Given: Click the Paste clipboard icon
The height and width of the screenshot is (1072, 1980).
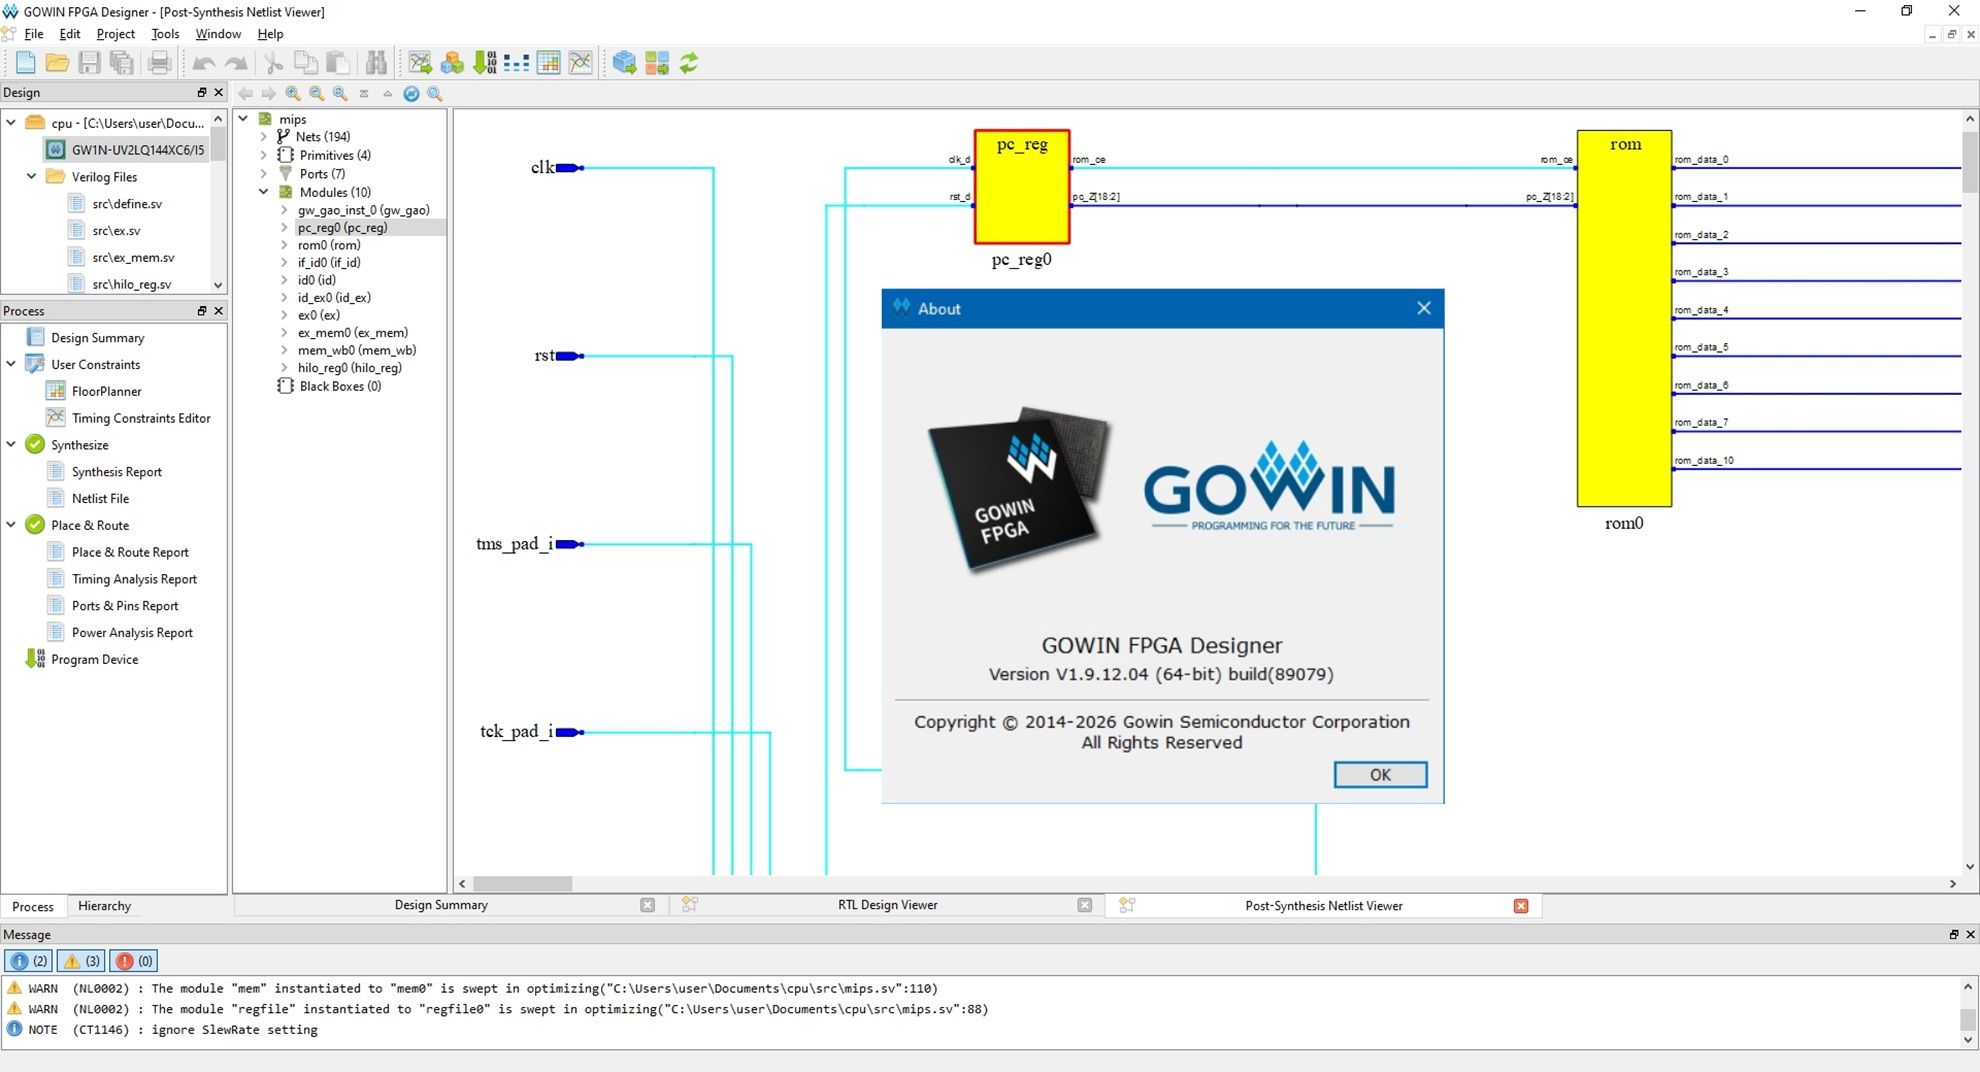Looking at the screenshot, I should [x=338, y=63].
